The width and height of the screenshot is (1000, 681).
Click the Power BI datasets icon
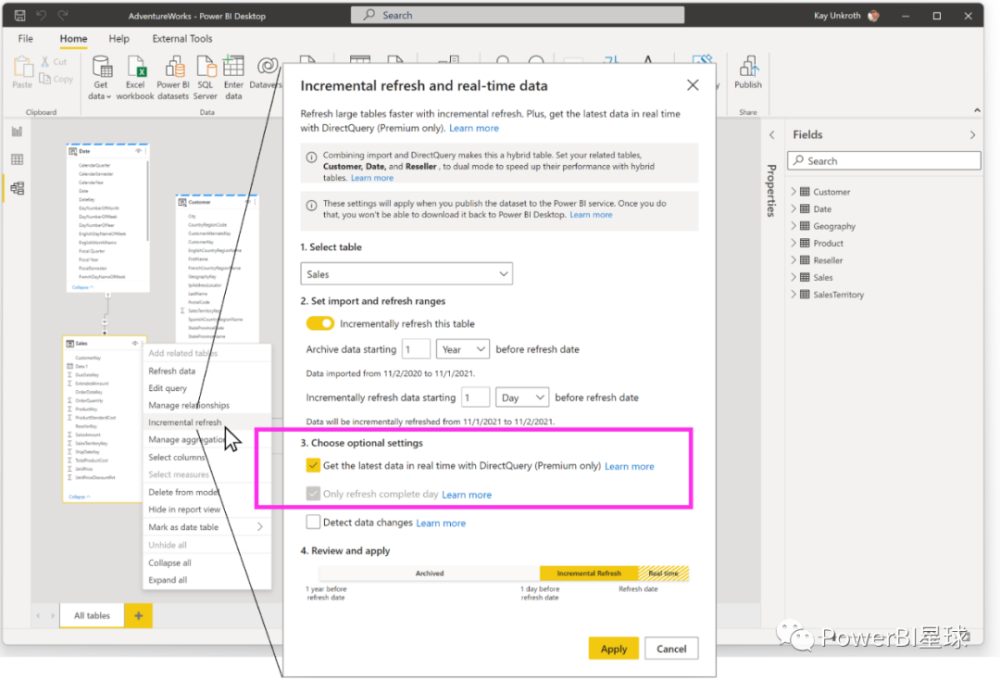click(173, 76)
